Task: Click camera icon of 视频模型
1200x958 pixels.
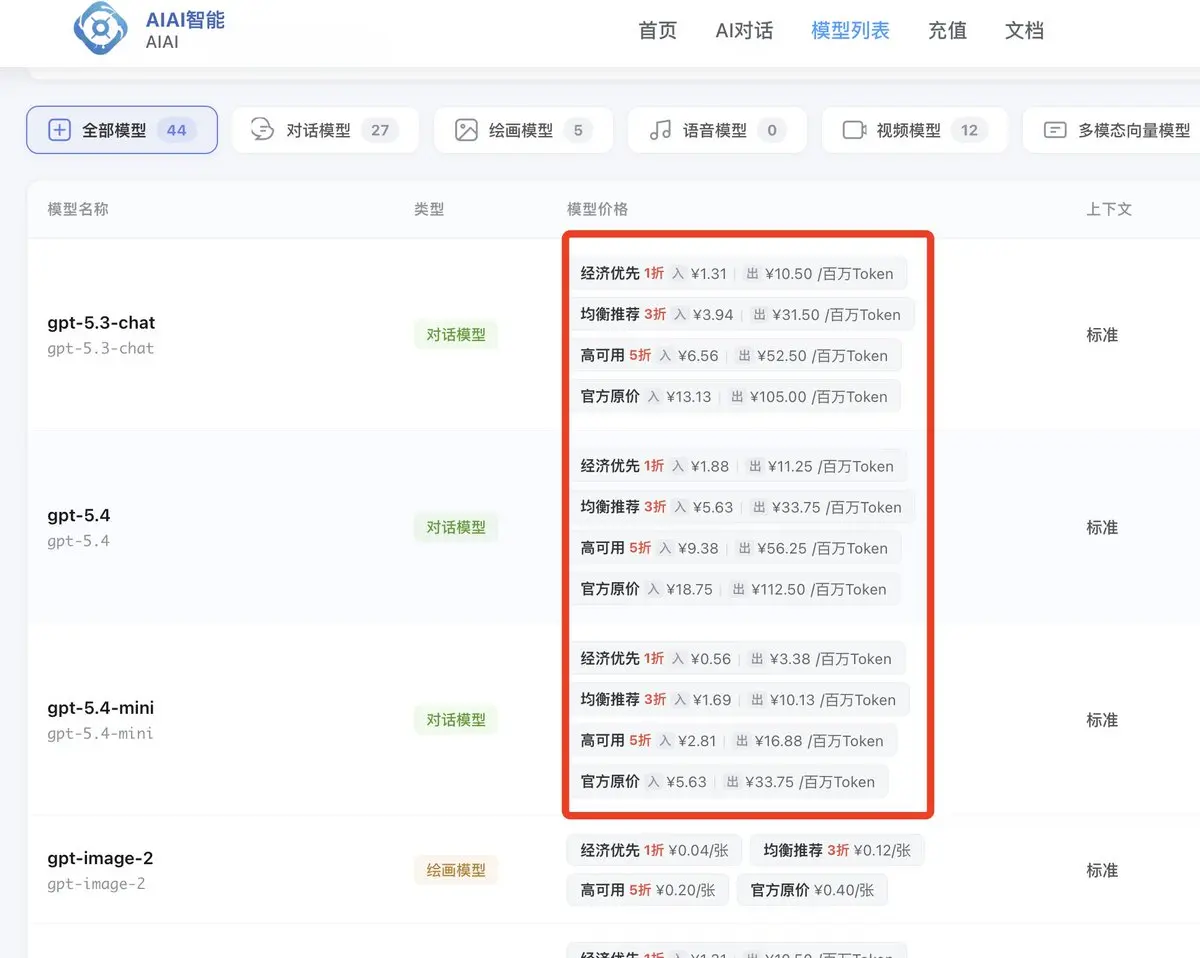Action: (854, 130)
